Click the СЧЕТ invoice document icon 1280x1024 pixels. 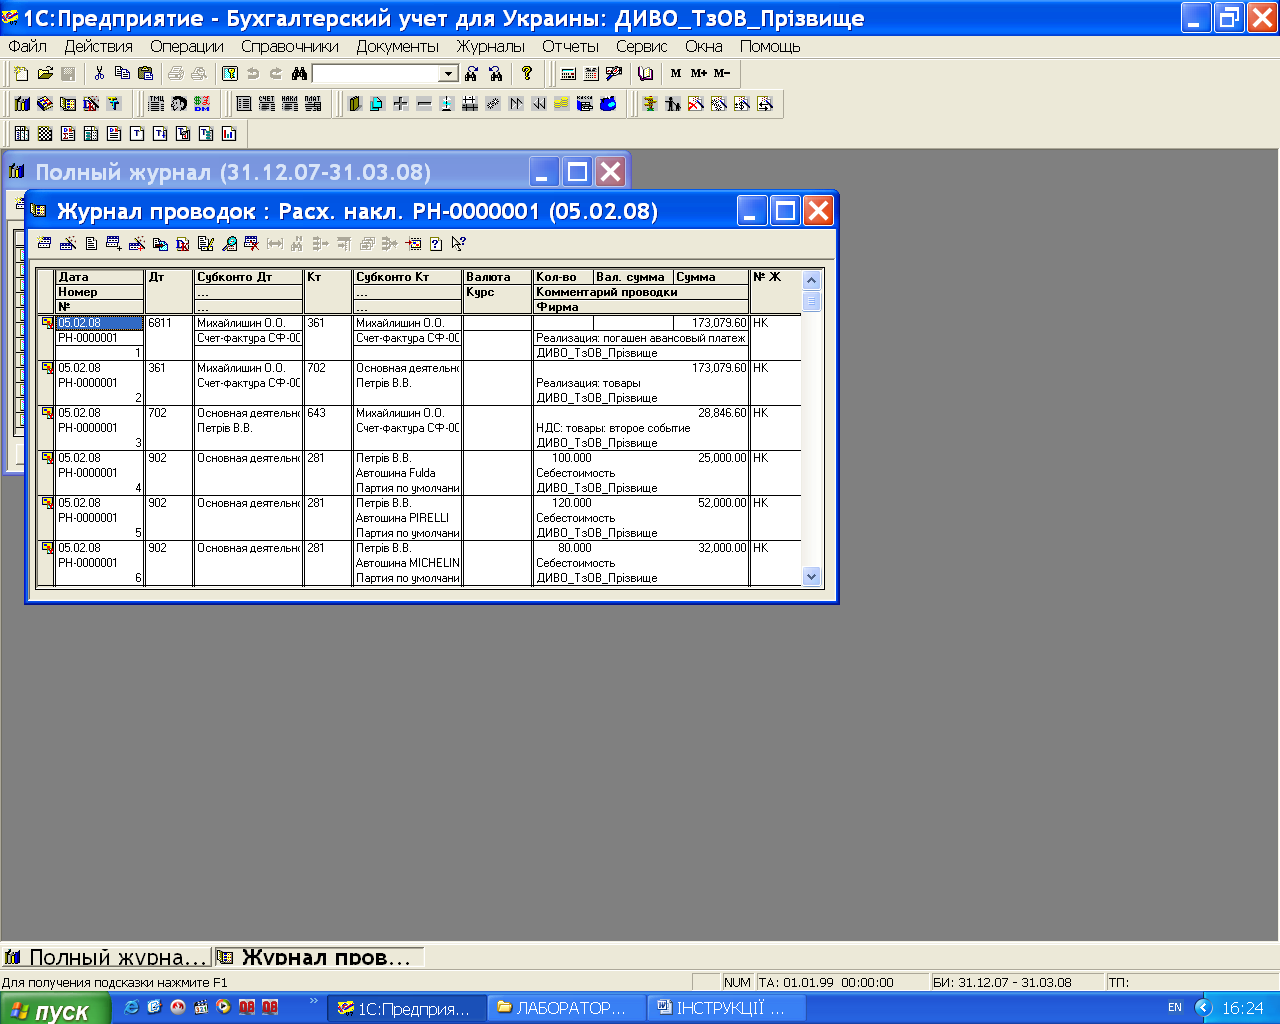266,103
